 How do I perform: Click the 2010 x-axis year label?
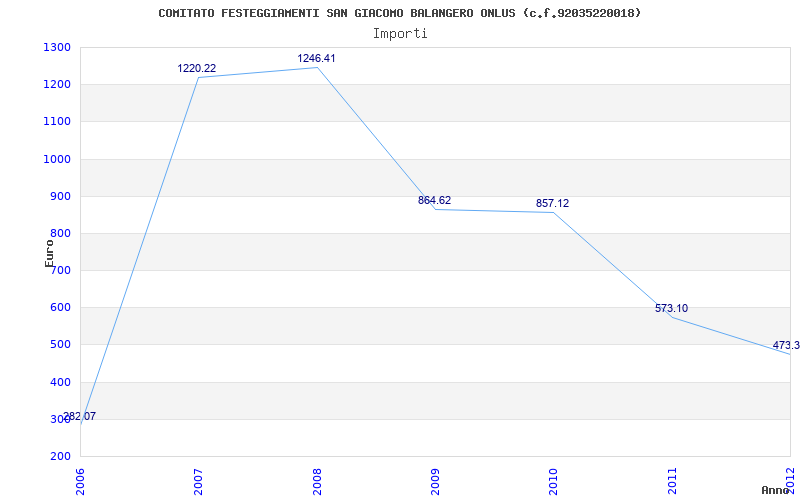554,481
